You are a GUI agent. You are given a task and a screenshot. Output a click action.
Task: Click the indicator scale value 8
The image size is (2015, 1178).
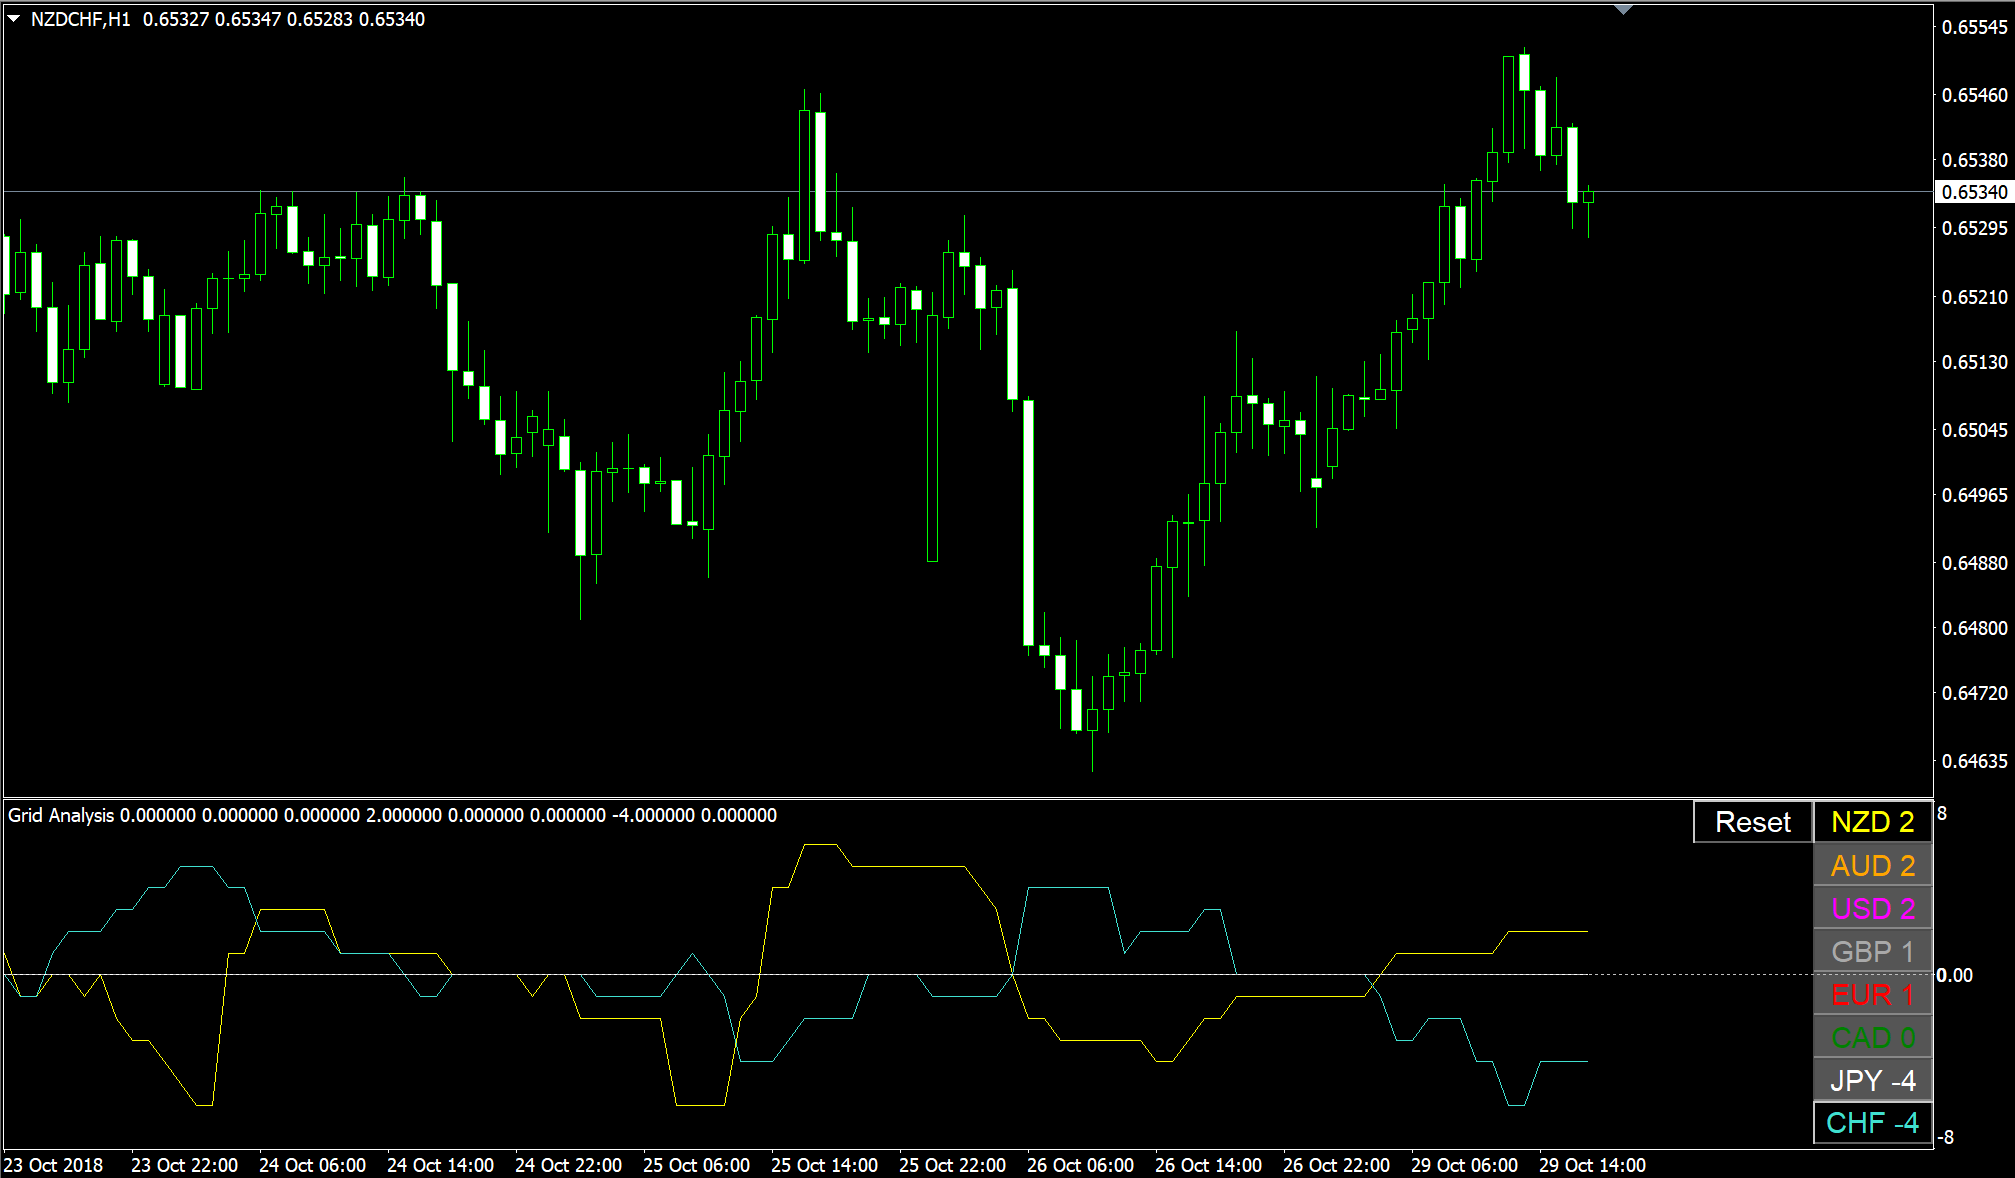[1942, 813]
